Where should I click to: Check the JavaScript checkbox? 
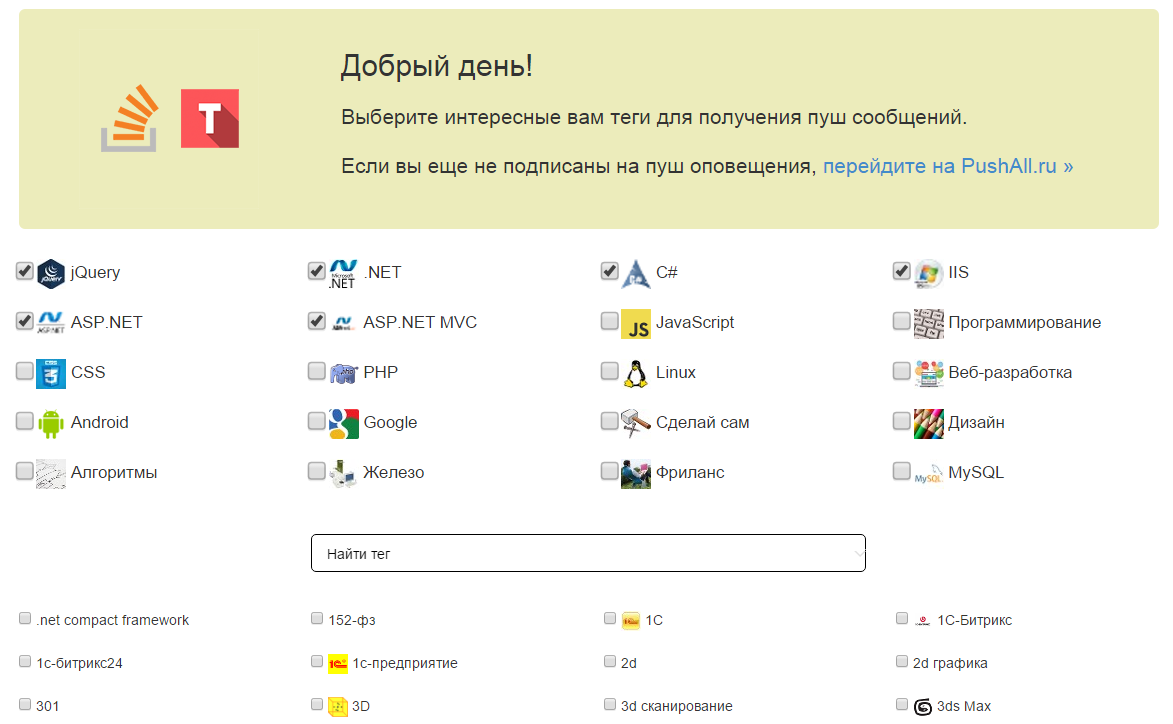(x=610, y=321)
